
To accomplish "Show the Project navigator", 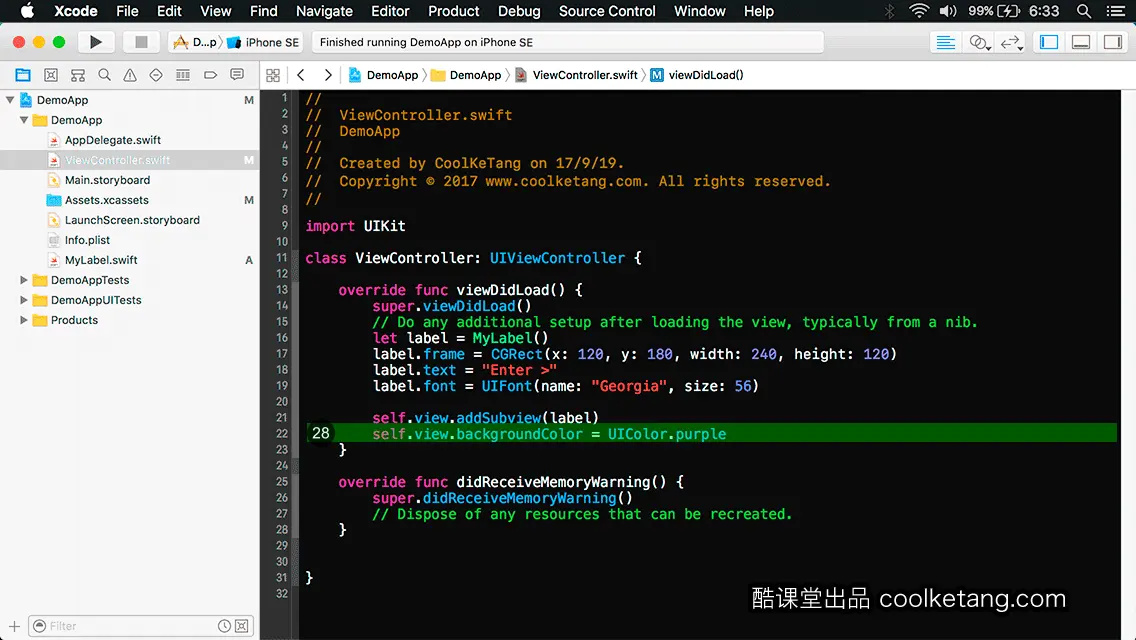I will [x=23, y=75].
